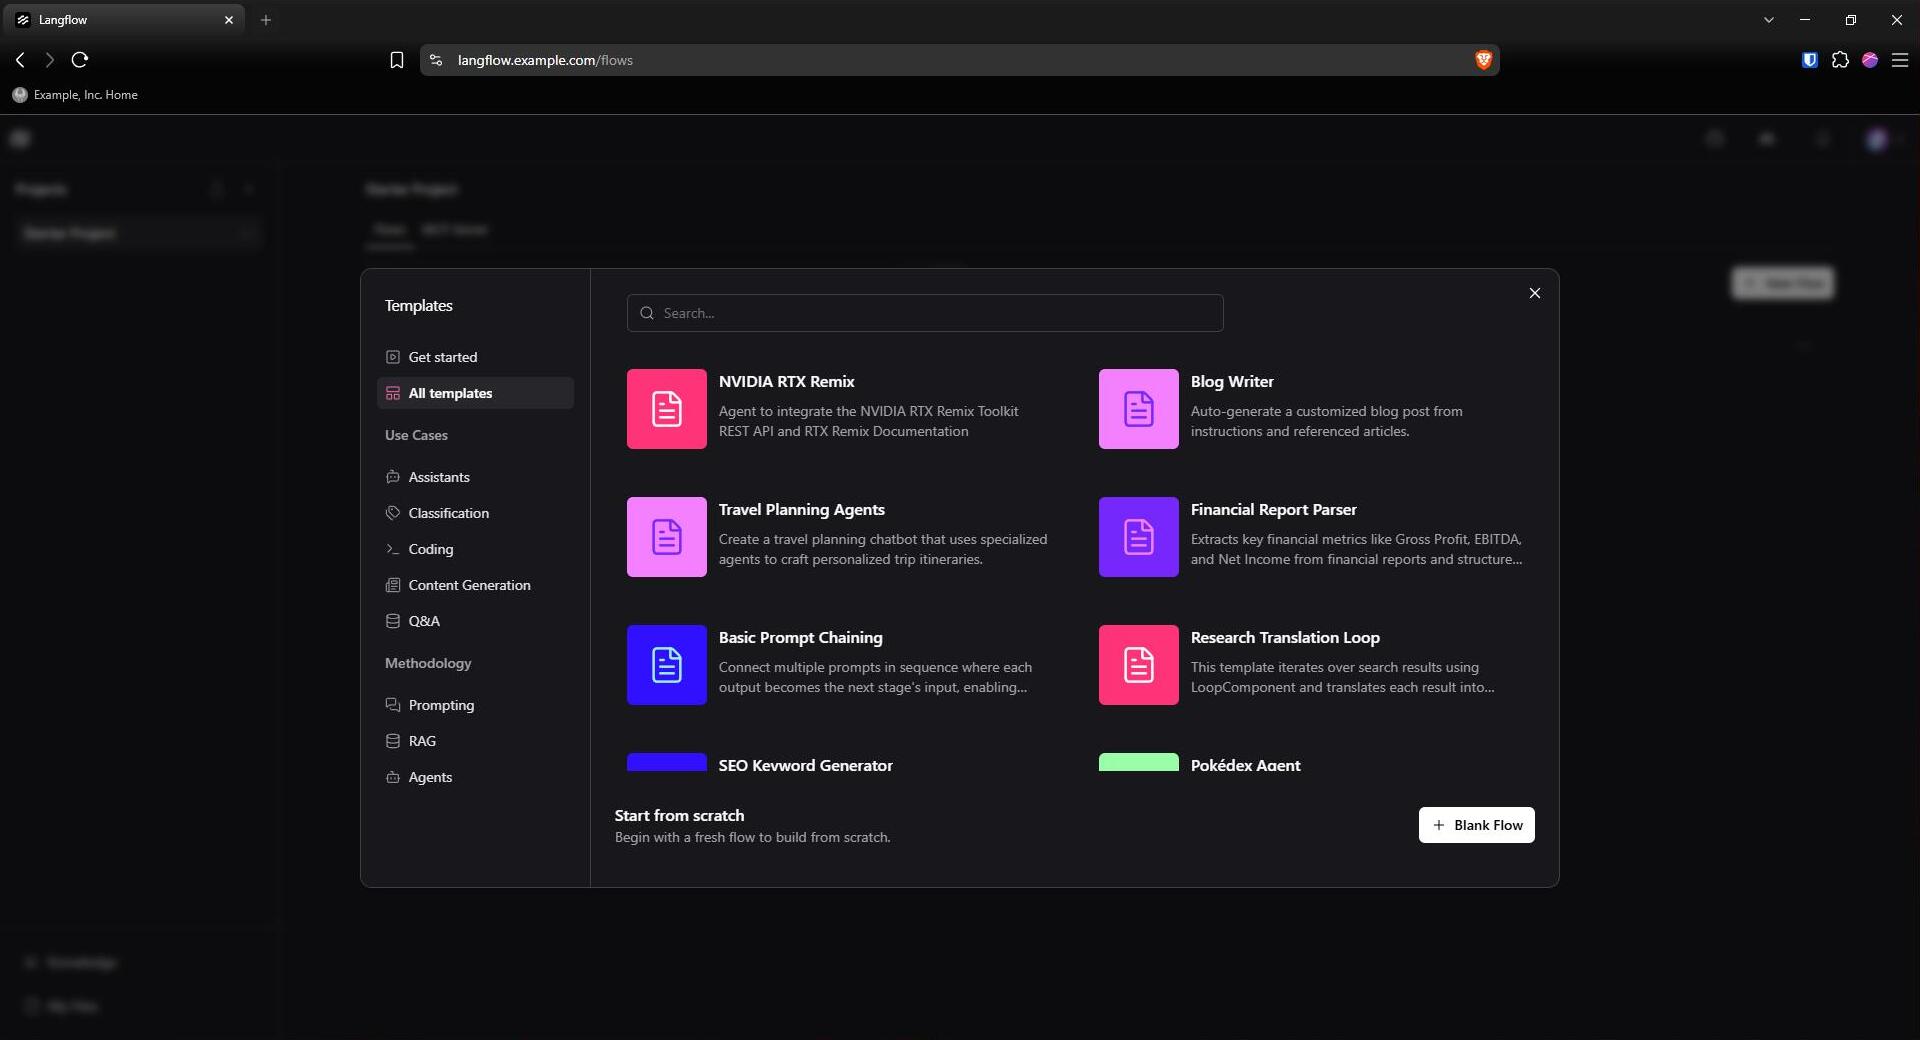This screenshot has height=1040, width=1920.
Task: Bookmark this page
Action: (396, 60)
